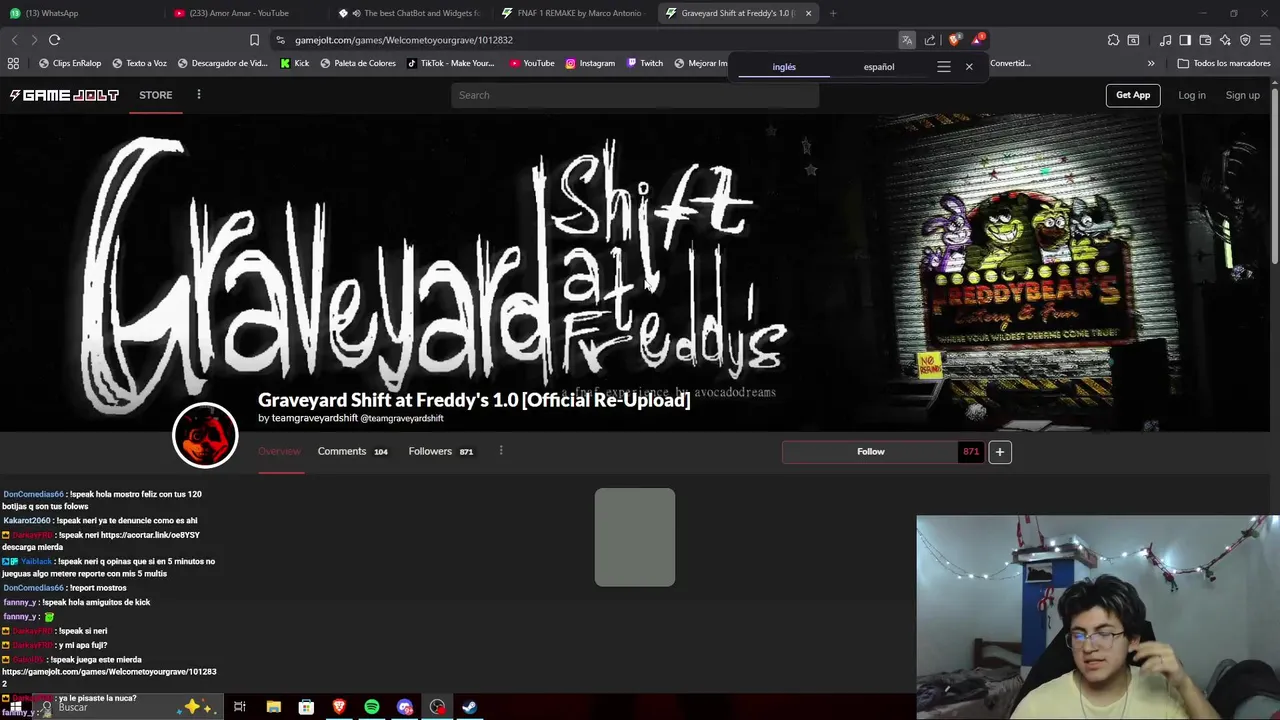Click the browser URL address field
1280x720 pixels.
coord(590,40)
